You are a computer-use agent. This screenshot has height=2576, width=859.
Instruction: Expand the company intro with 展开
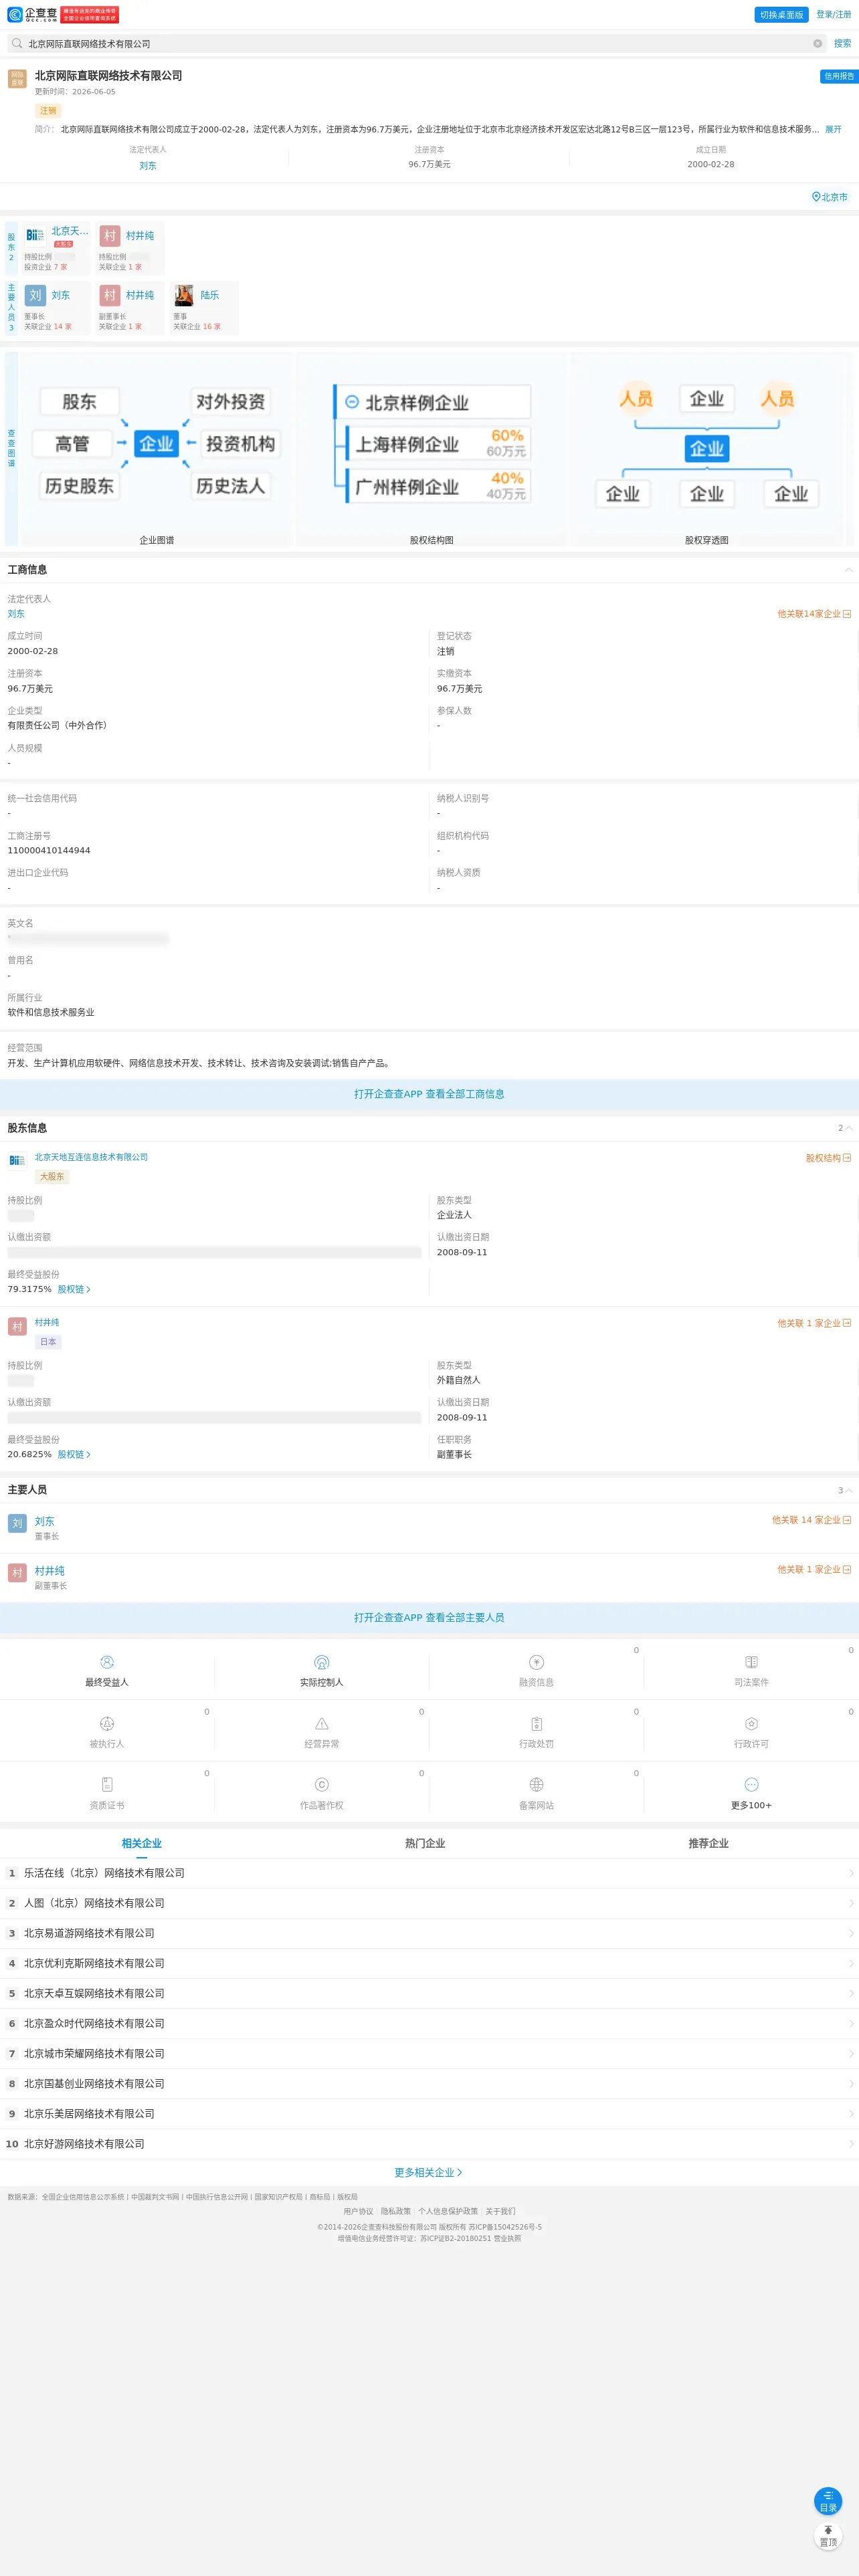point(833,129)
